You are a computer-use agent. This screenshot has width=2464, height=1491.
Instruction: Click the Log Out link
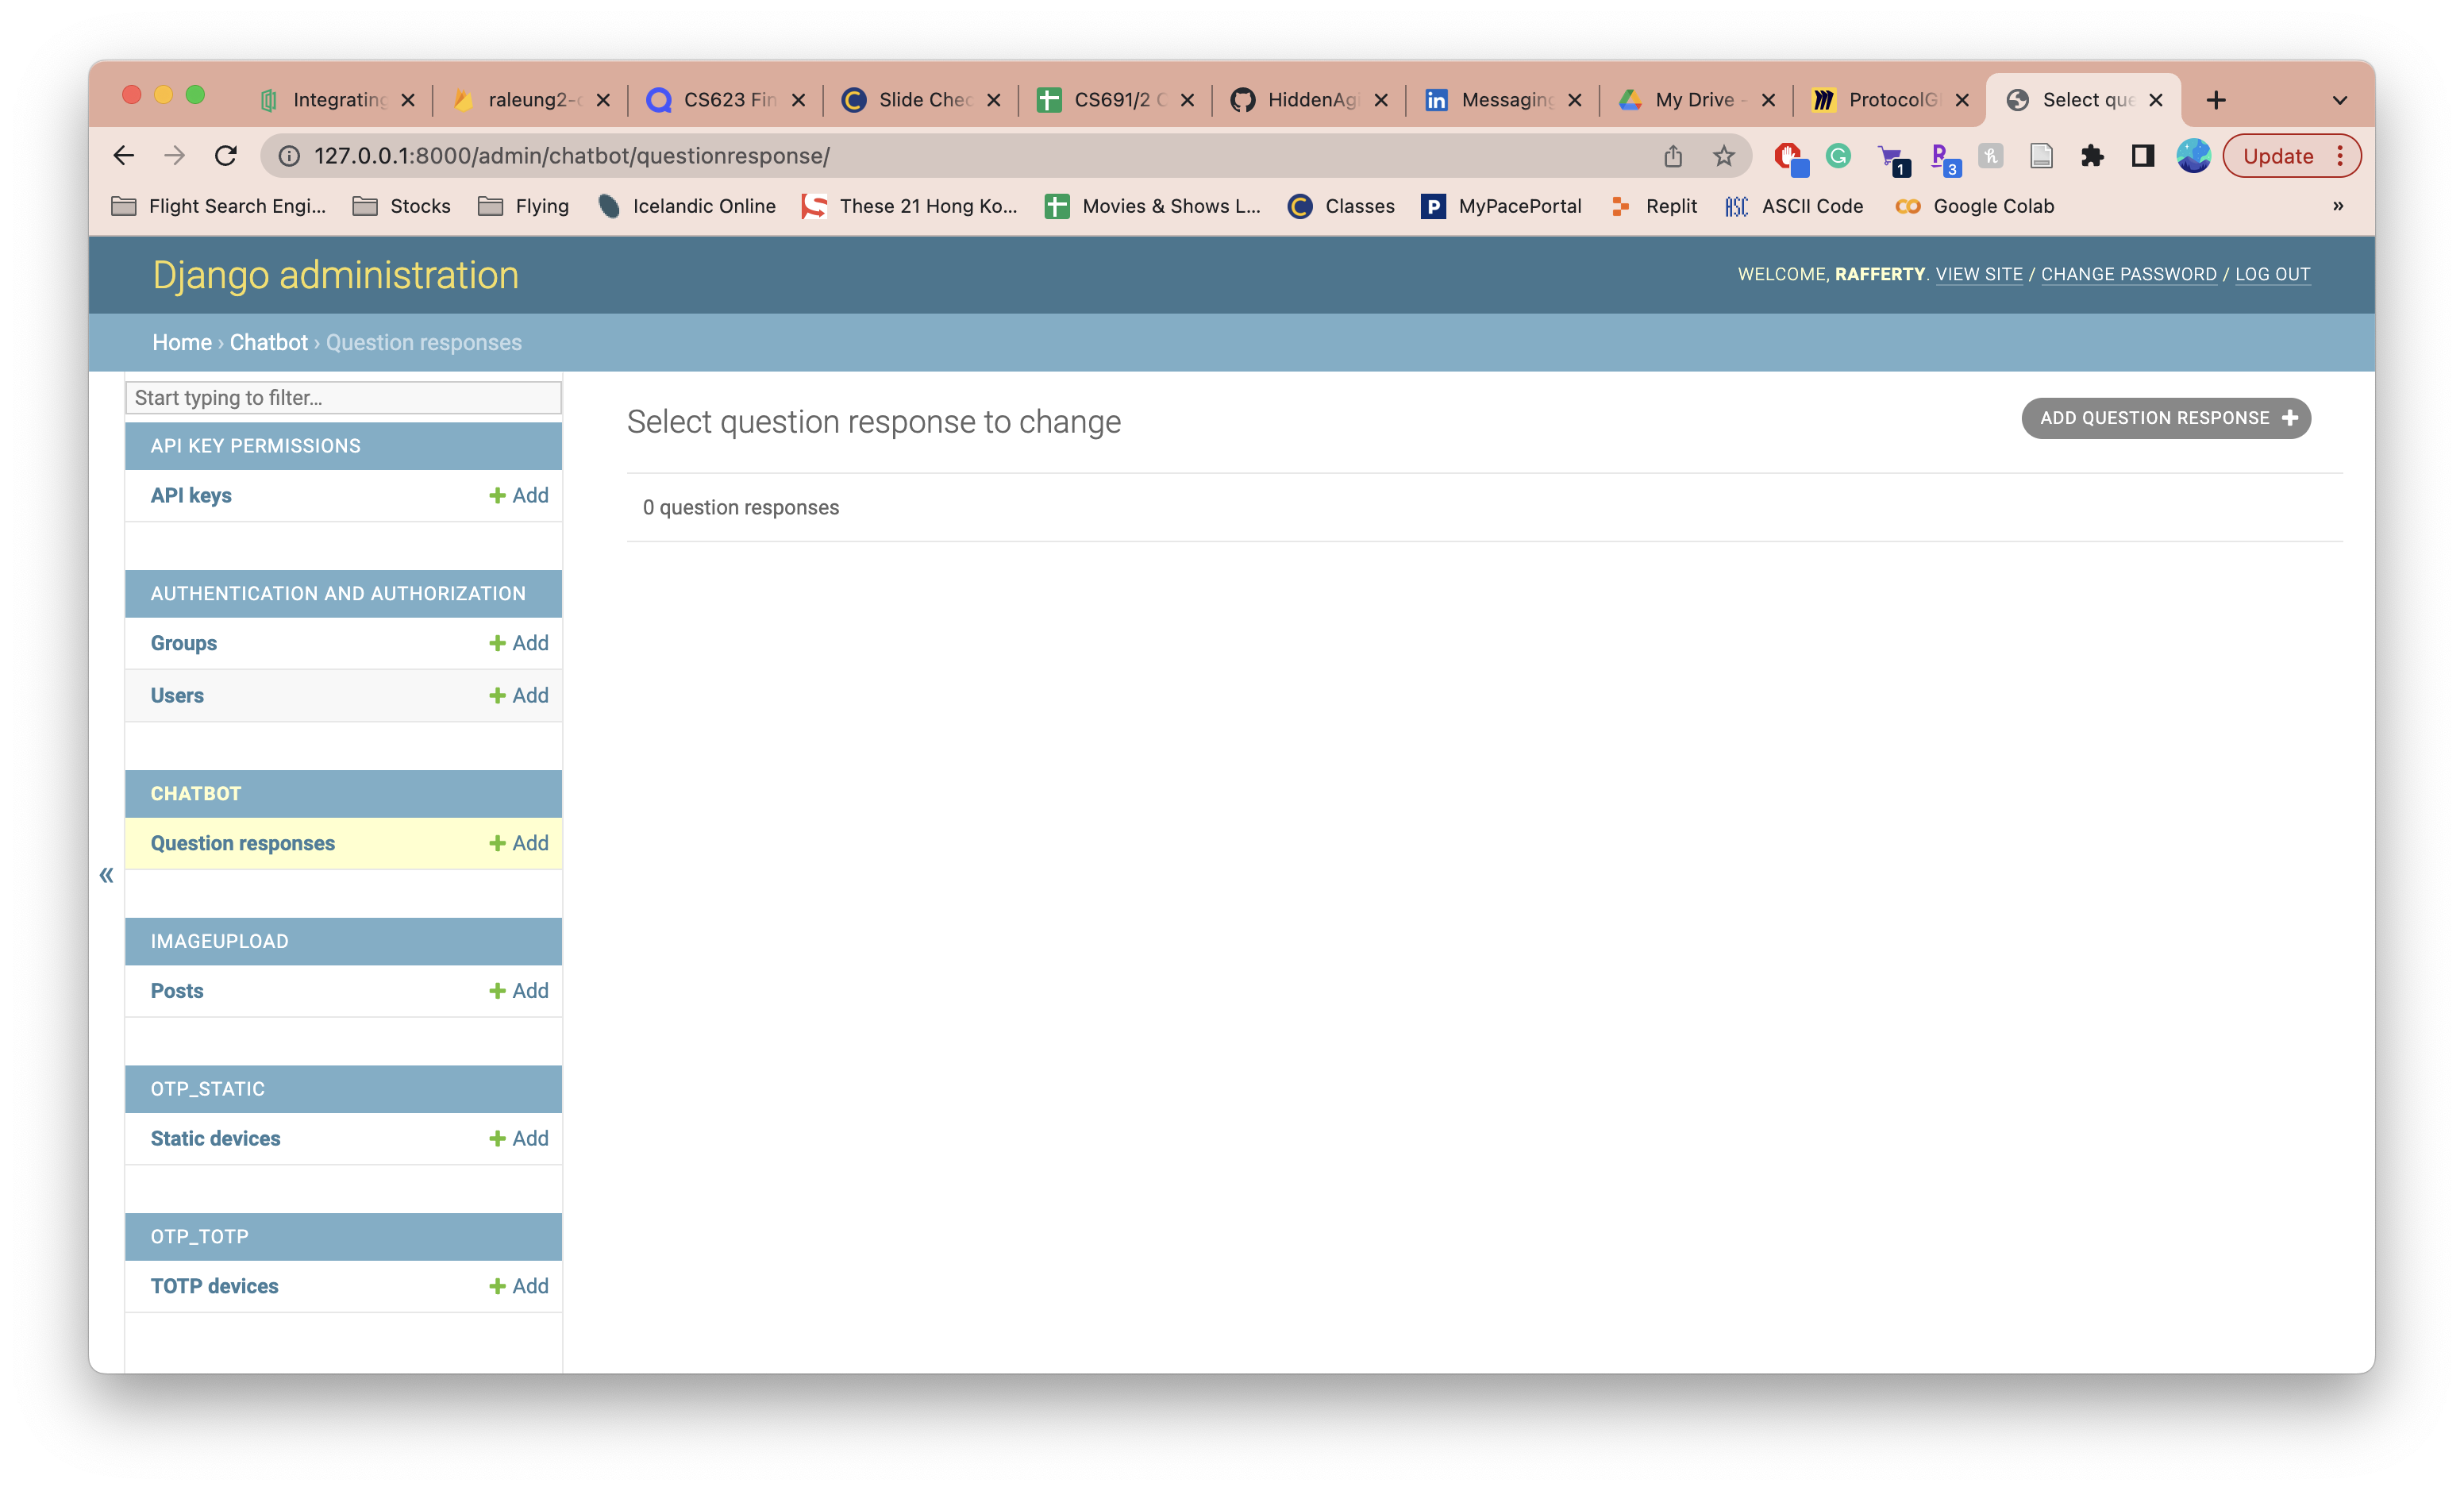pos(2272,274)
